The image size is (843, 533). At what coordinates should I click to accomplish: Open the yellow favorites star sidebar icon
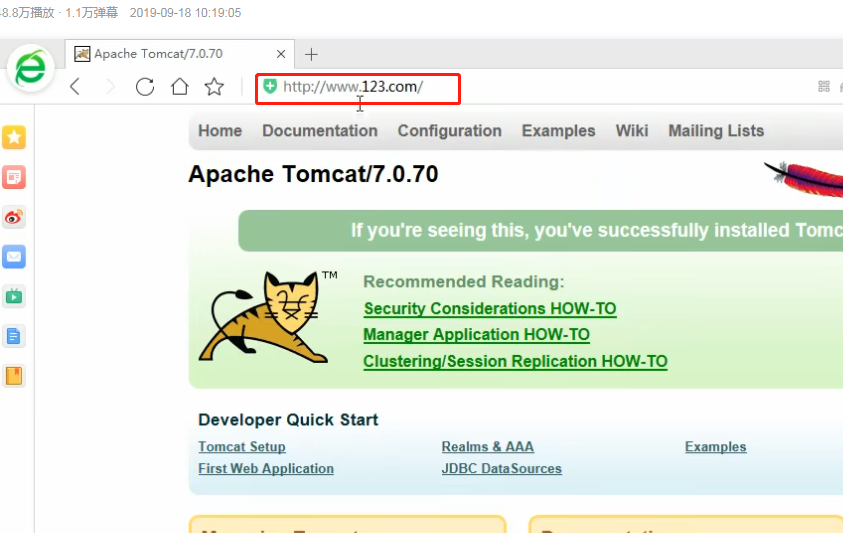14,137
